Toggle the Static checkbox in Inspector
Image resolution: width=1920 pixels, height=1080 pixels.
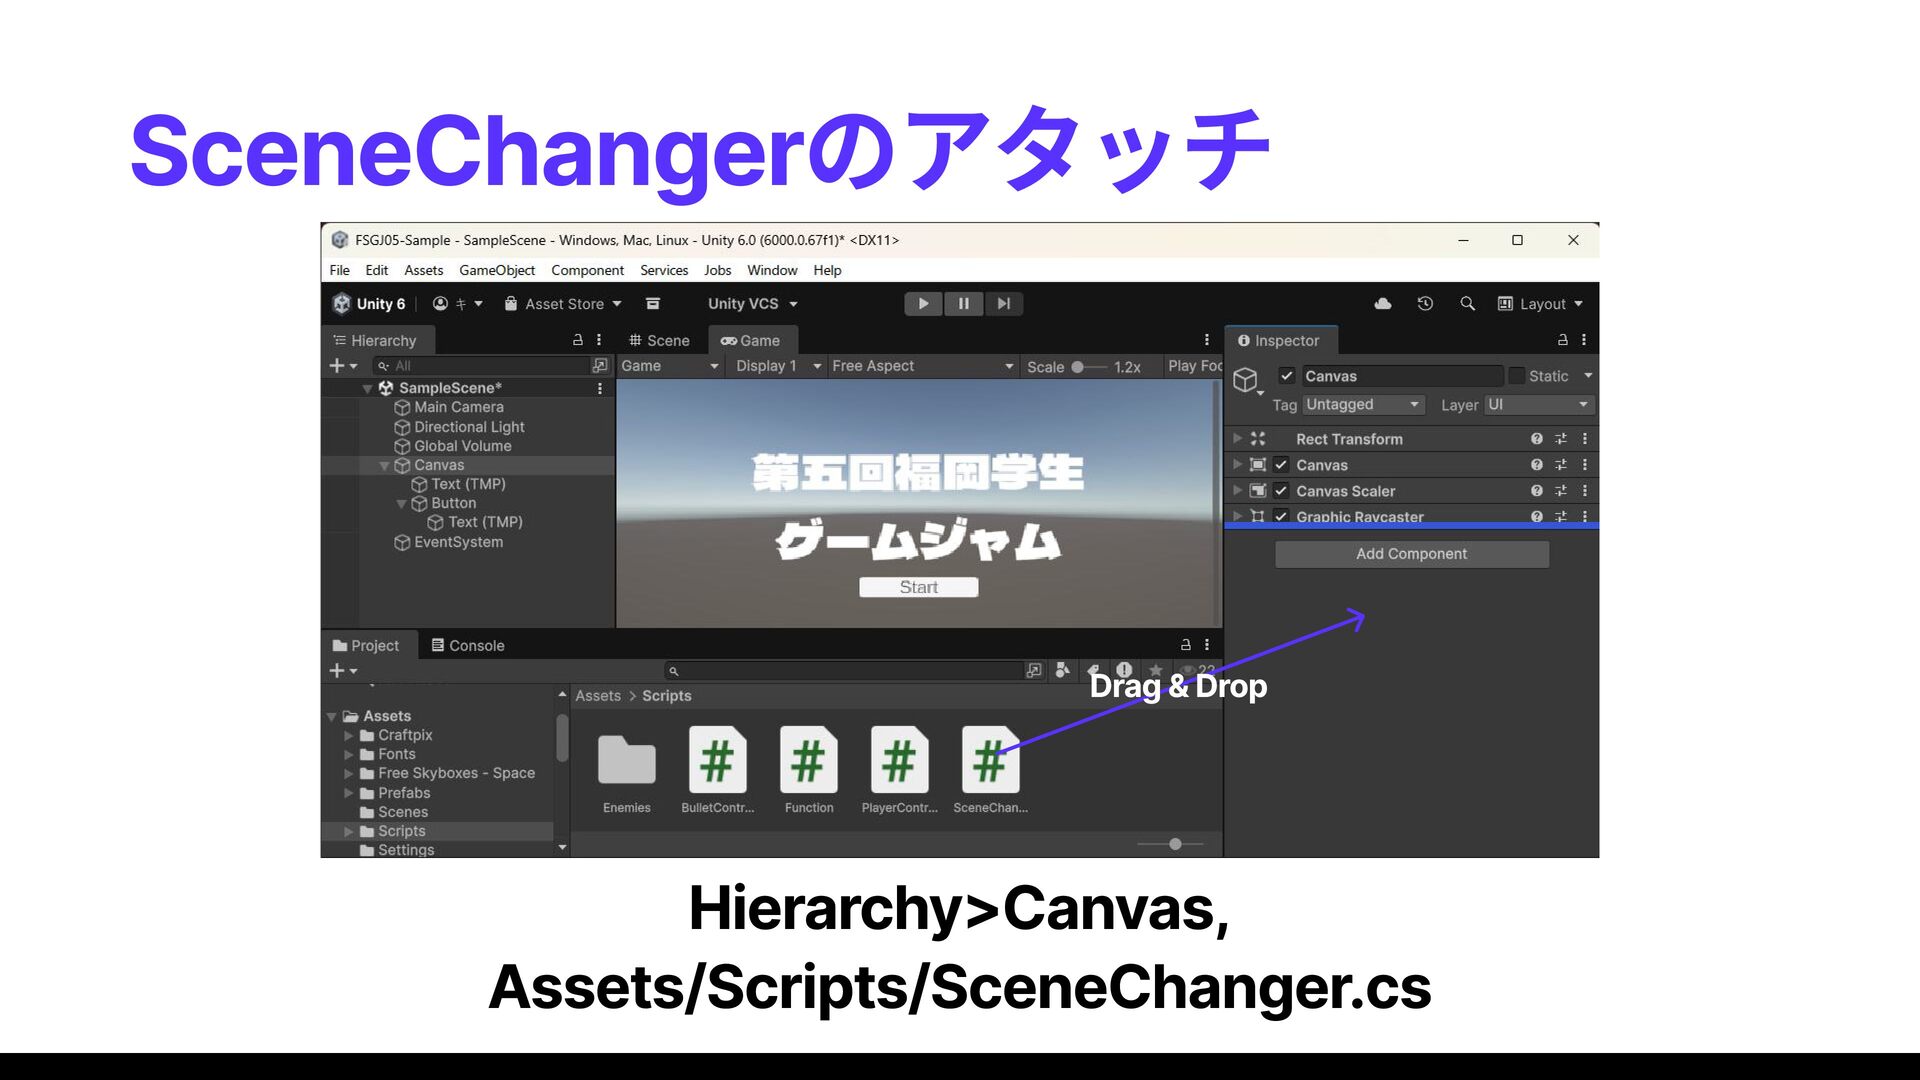point(1517,376)
